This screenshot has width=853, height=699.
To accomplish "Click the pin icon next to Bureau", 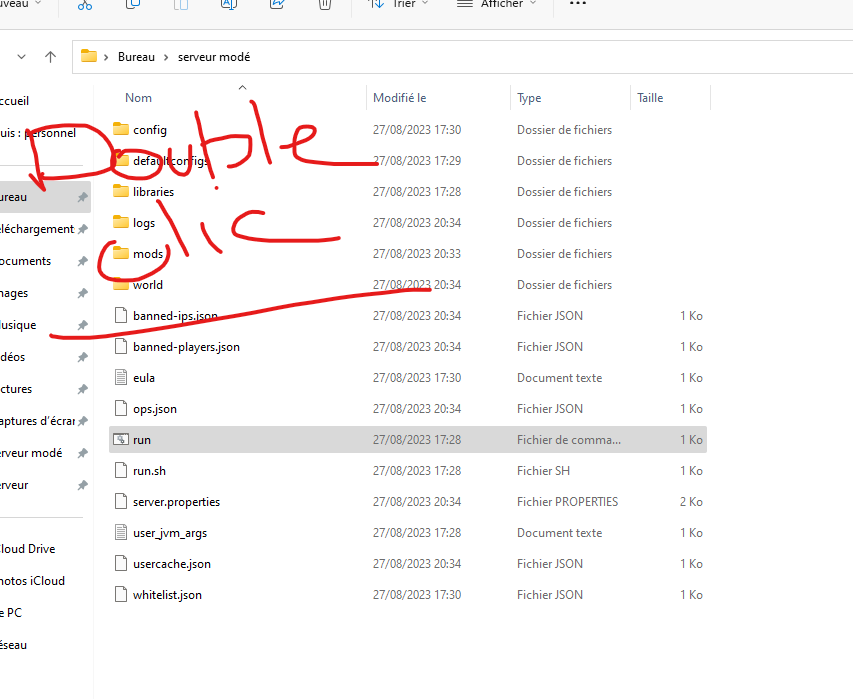I will (x=82, y=197).
